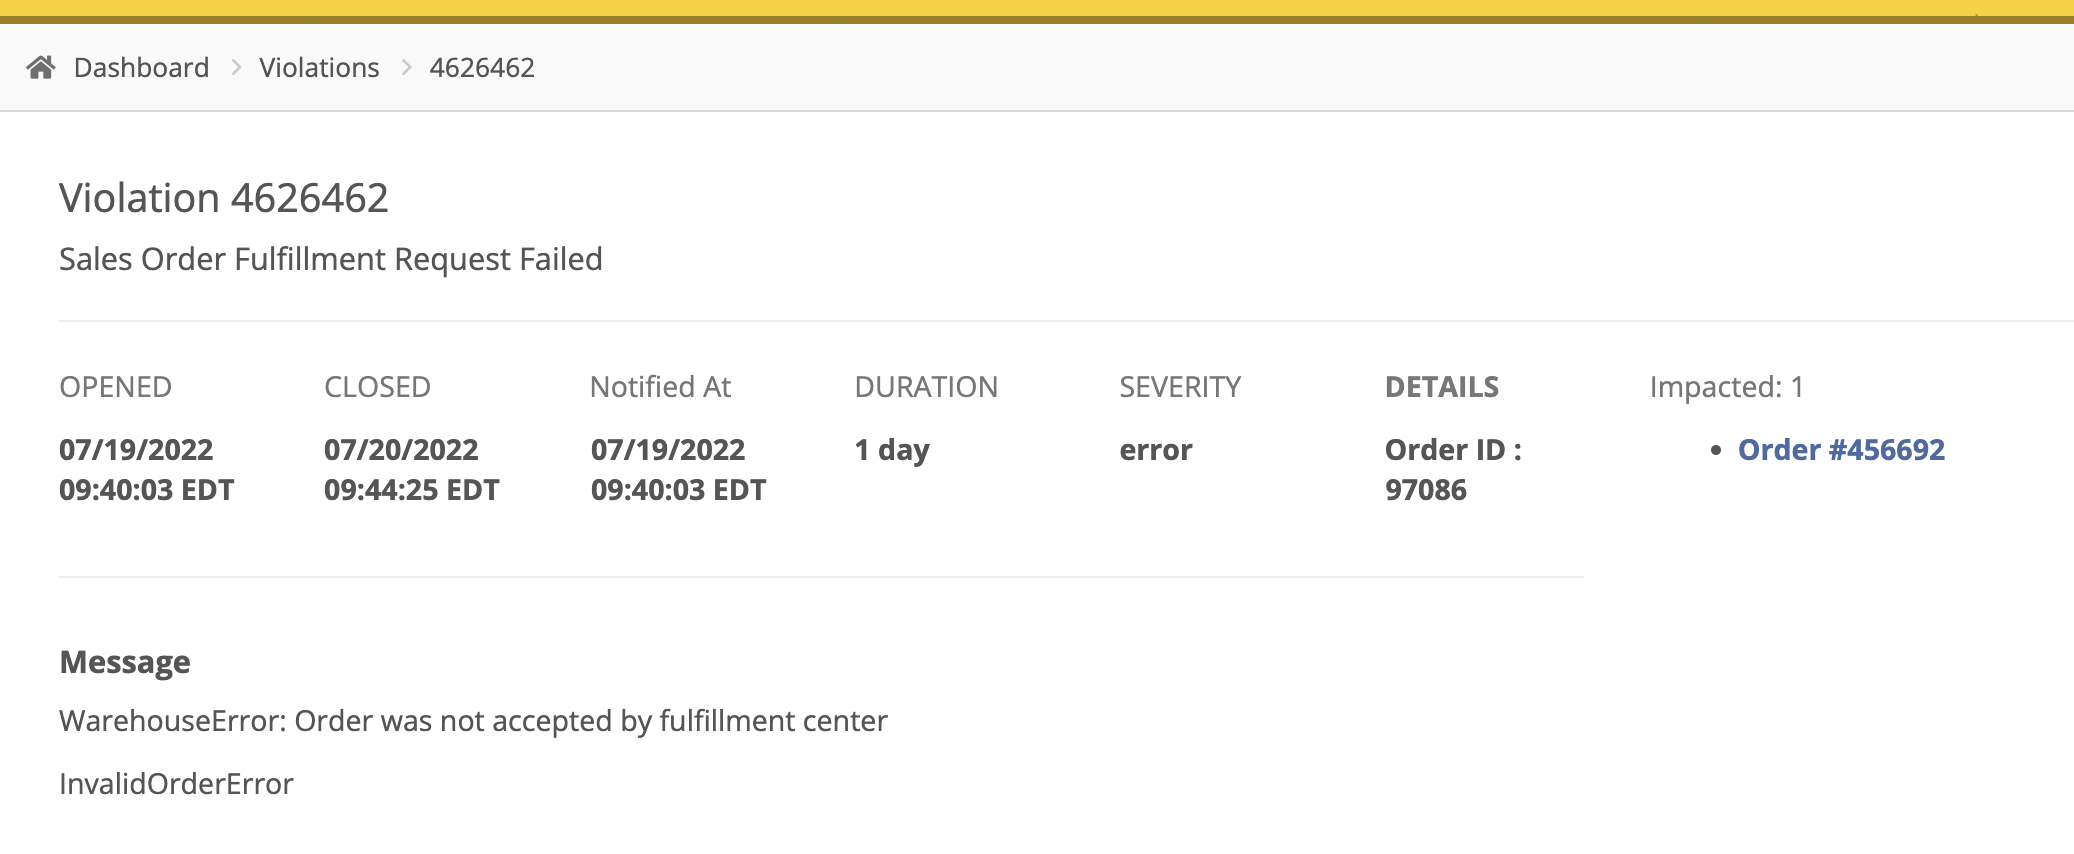Viewport: 2074px width, 854px height.
Task: Click the Violation 4626462 heading
Action: (x=223, y=198)
